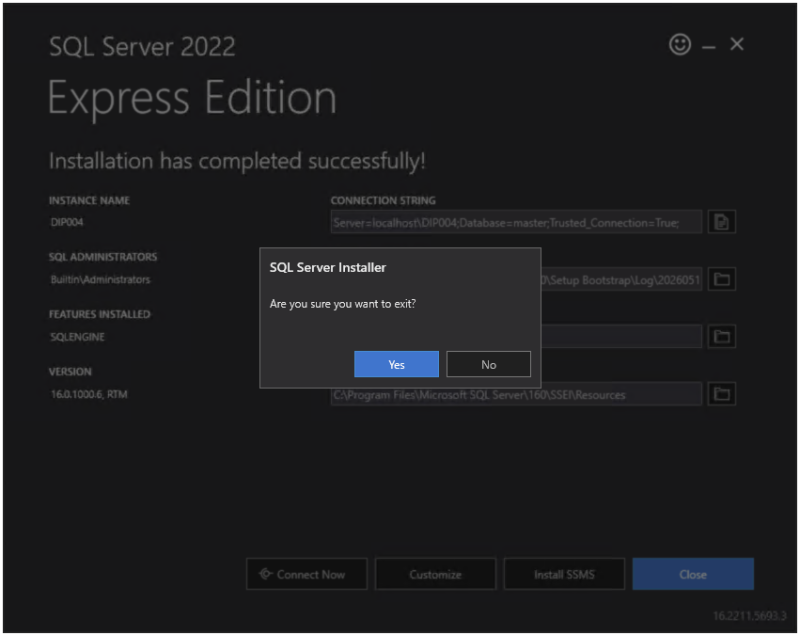Open the Setup Bootstrap log folder icon
The image size is (800, 635).
tap(721, 280)
